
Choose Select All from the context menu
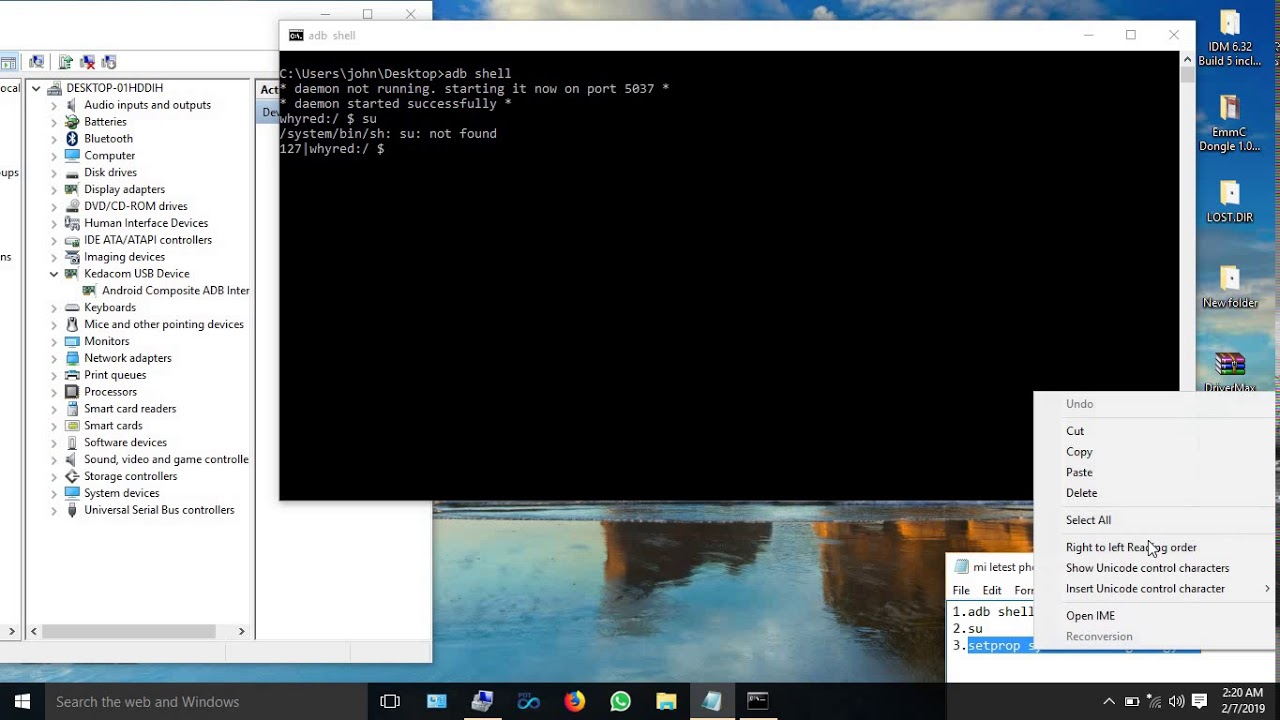[1155, 520]
